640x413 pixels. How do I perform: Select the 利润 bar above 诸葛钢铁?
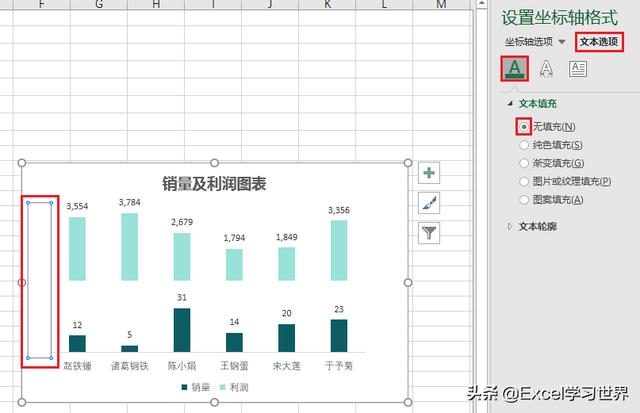tap(129, 247)
